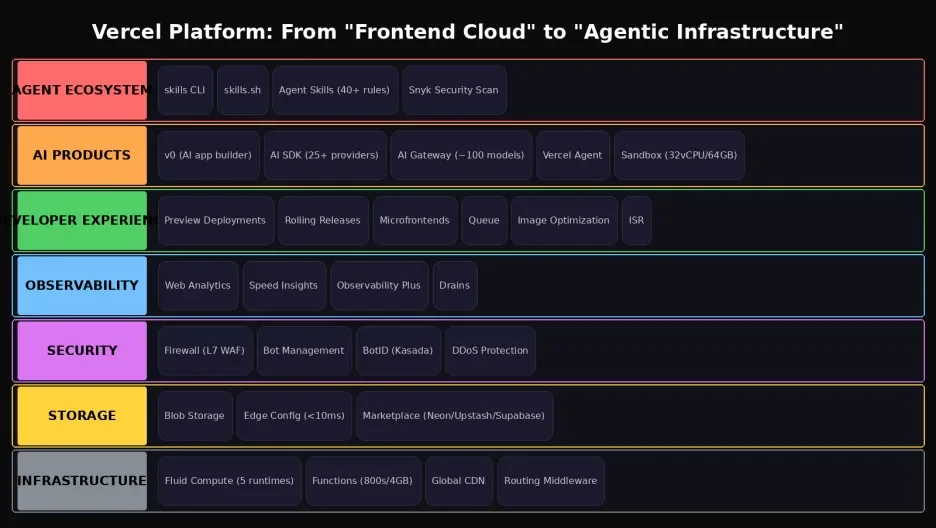Image resolution: width=936 pixels, height=528 pixels.
Task: Select the Vercel Agent chip
Action: [x=572, y=155]
